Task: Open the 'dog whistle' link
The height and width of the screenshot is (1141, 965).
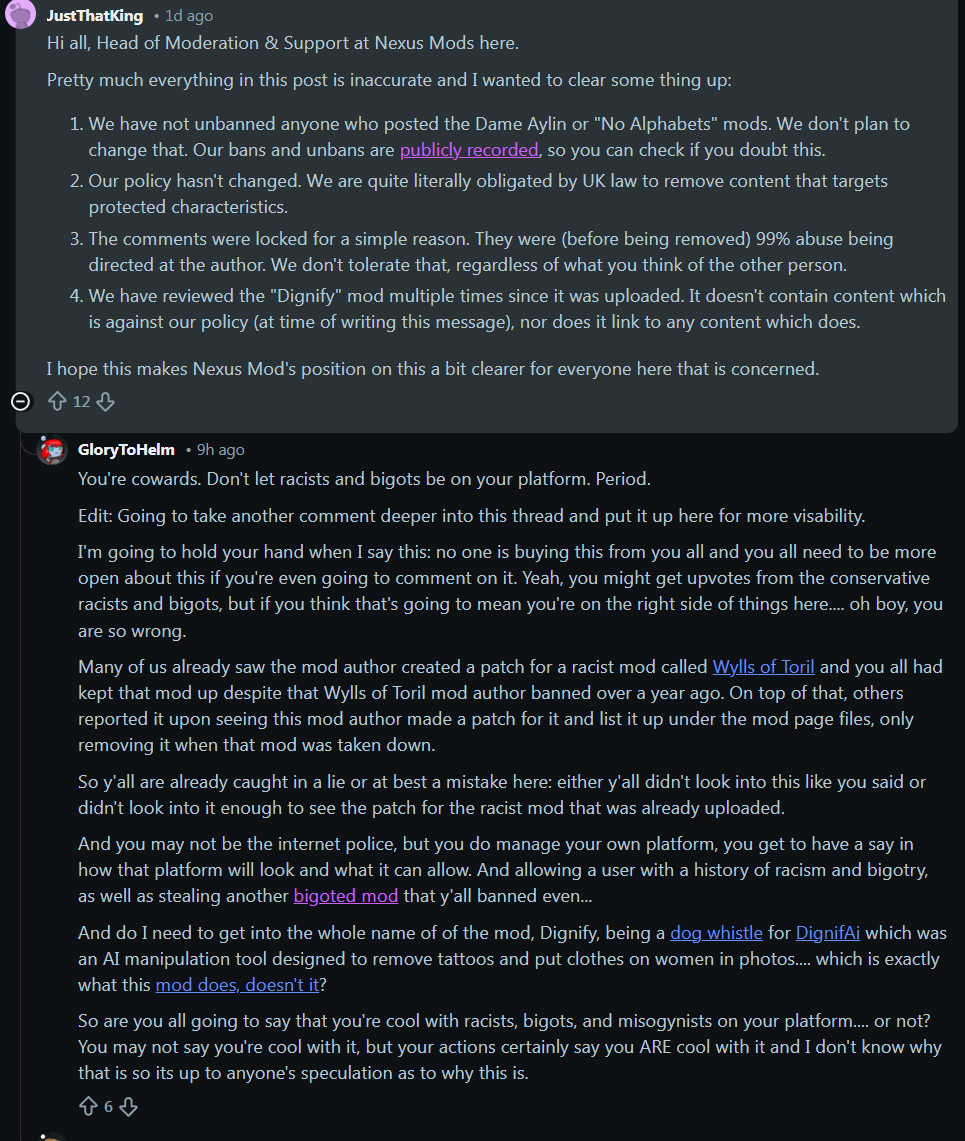Action: (x=716, y=933)
